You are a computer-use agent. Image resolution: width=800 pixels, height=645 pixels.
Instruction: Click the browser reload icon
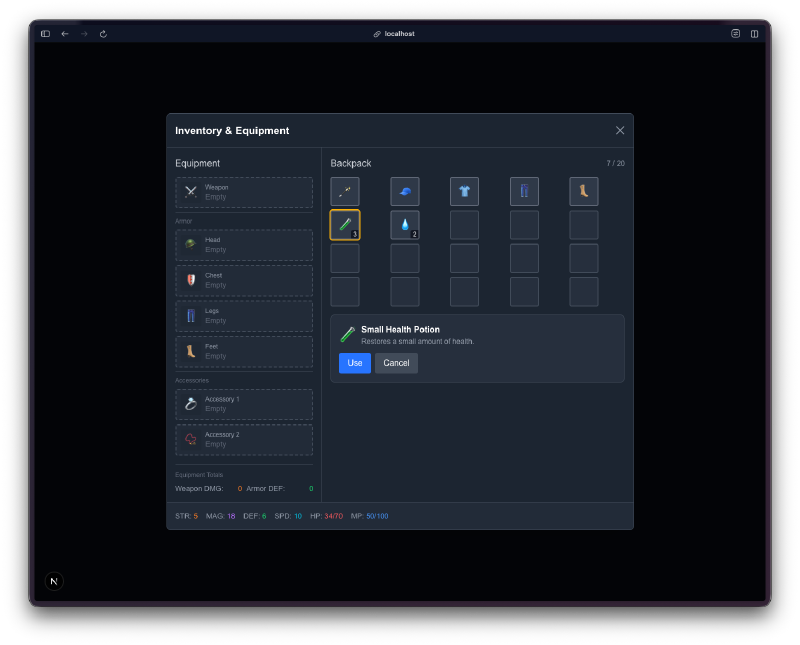click(x=103, y=33)
